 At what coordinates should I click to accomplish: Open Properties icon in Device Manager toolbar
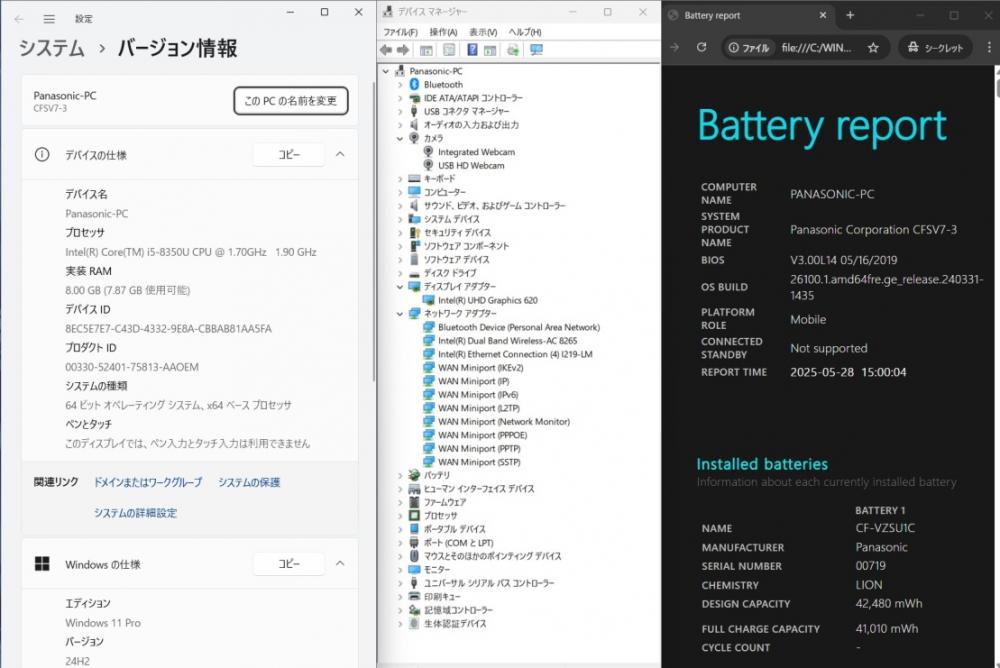pyautogui.click(x=449, y=50)
